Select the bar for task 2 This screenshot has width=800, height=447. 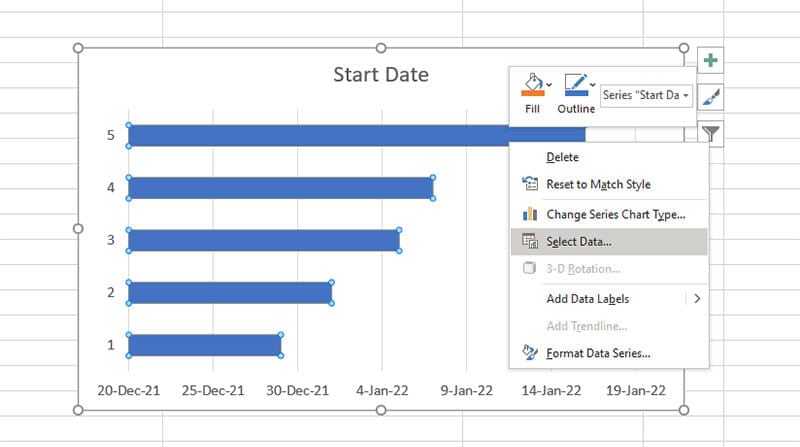230,293
